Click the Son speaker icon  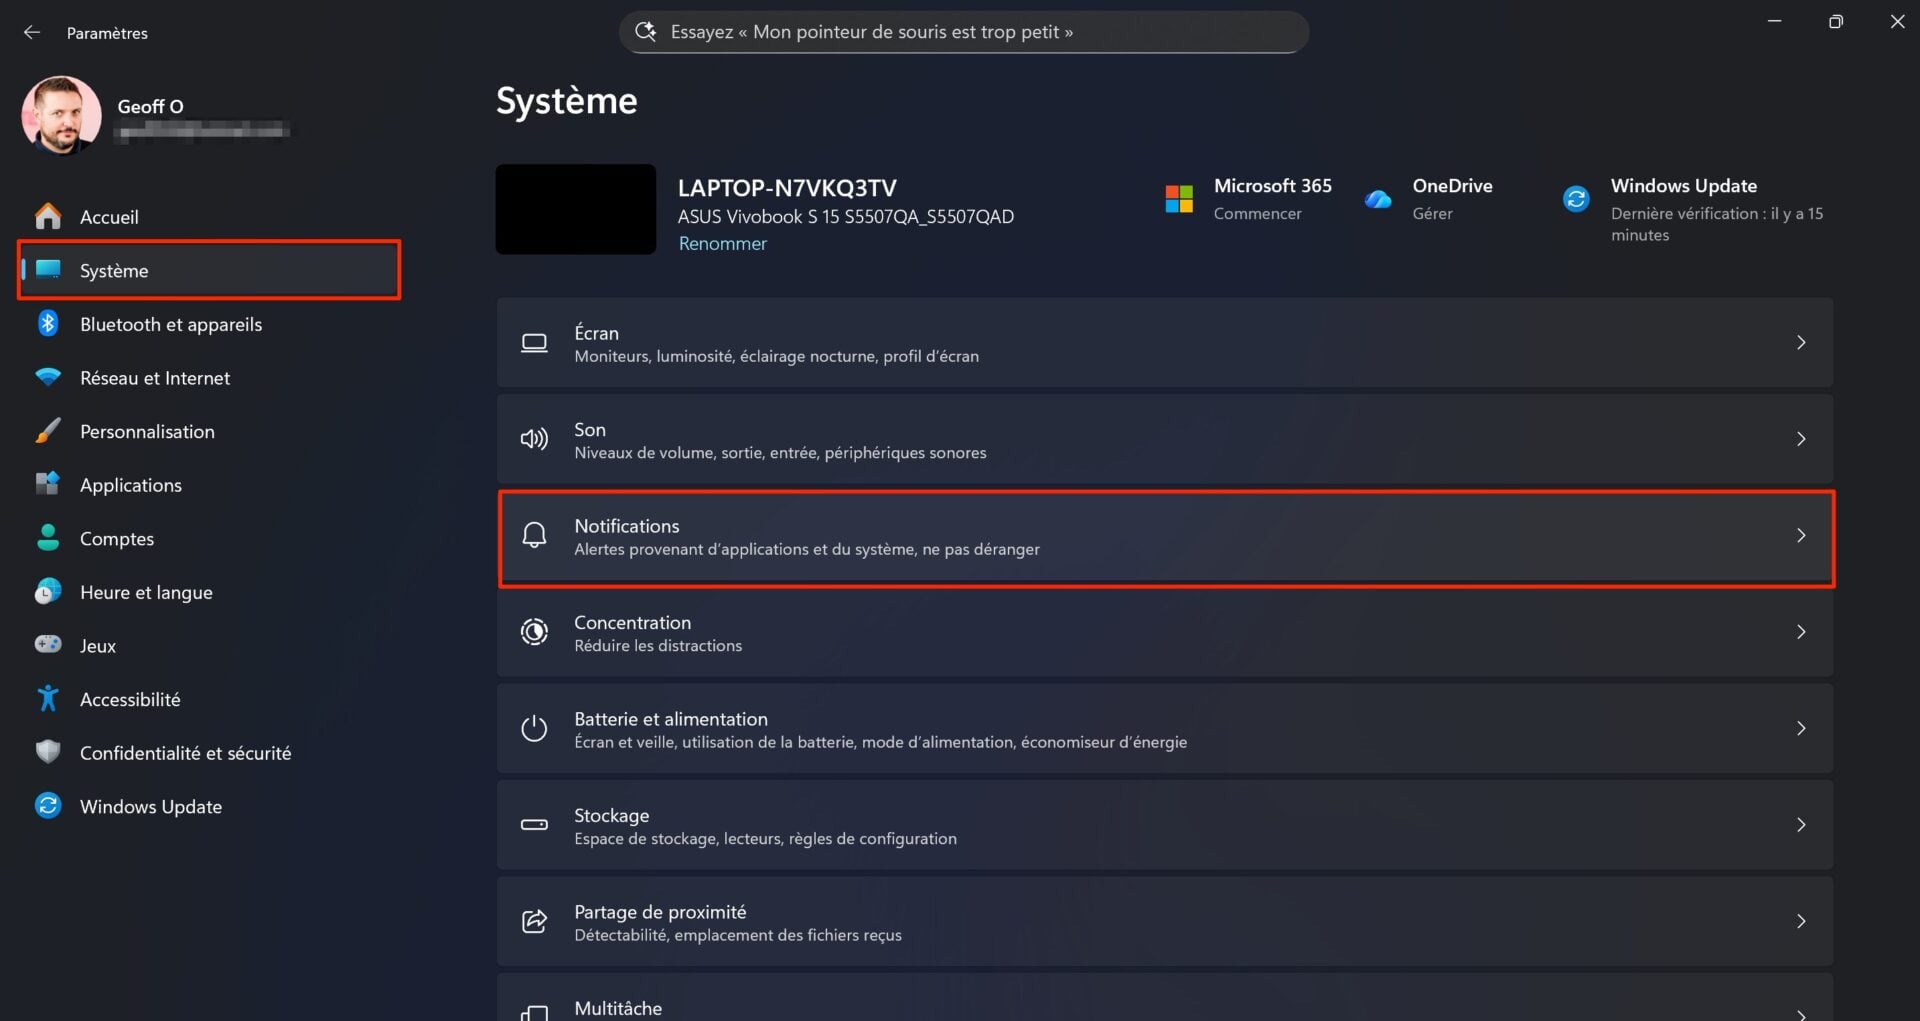pyautogui.click(x=534, y=439)
